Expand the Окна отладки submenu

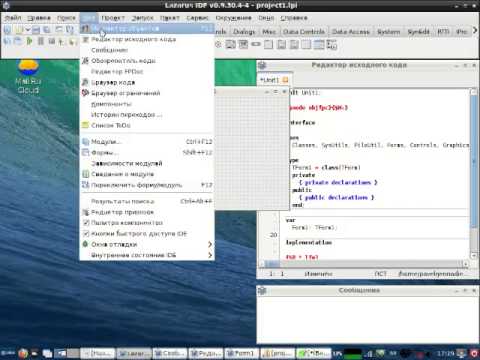[147, 244]
